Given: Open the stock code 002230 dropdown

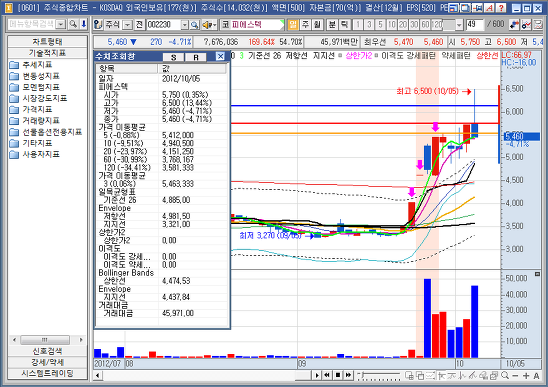Looking at the screenshot, I should pos(185,25).
